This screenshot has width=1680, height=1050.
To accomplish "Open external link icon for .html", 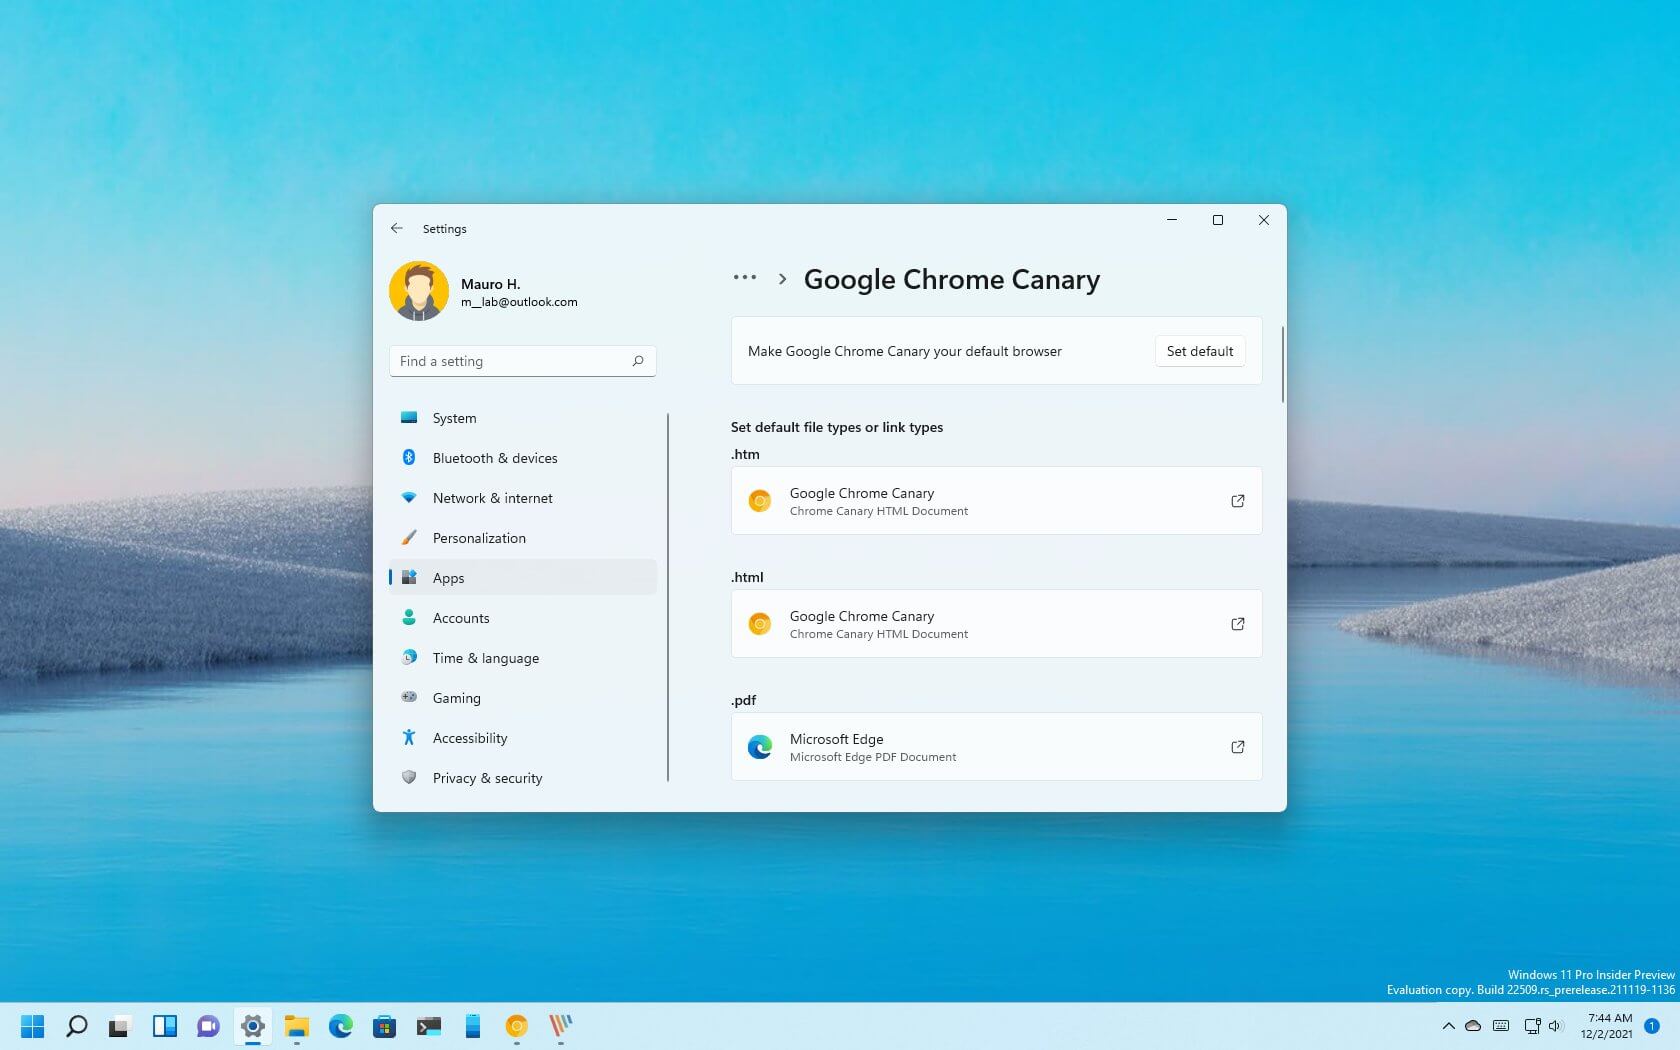I will 1237,624.
